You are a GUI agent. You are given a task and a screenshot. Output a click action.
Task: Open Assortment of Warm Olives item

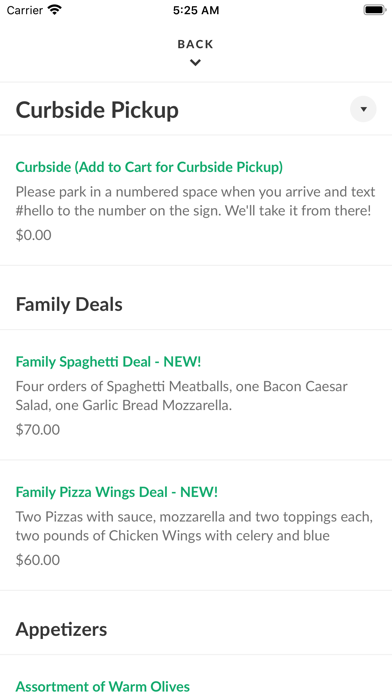(x=103, y=686)
